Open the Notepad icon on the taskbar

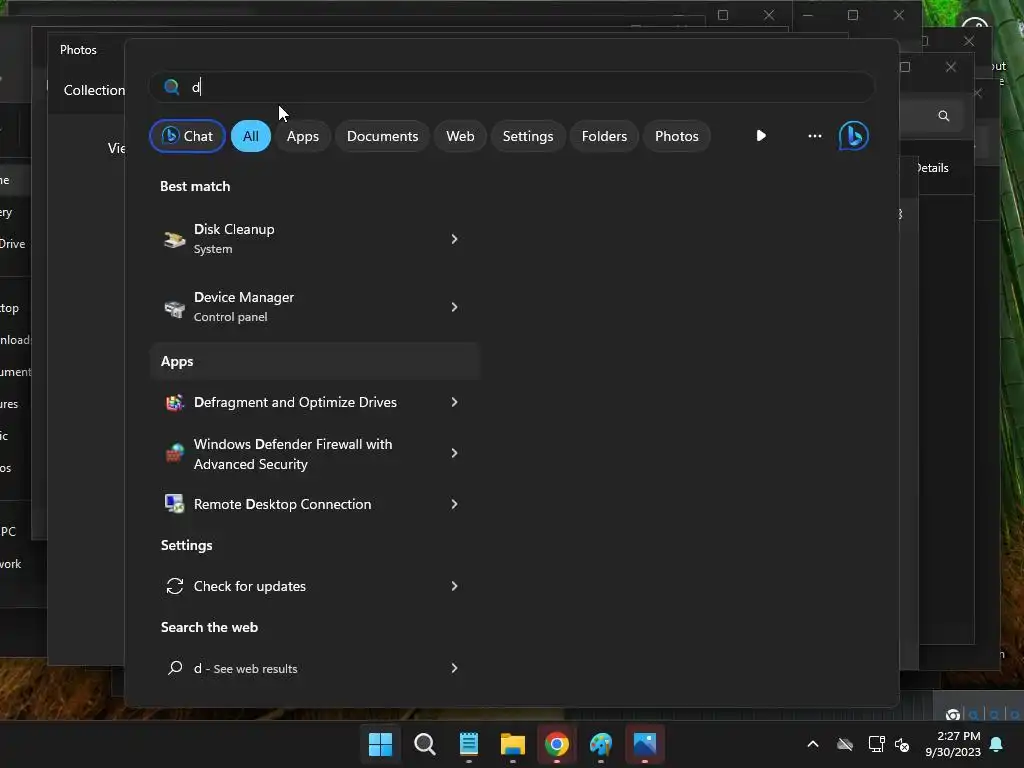469,743
